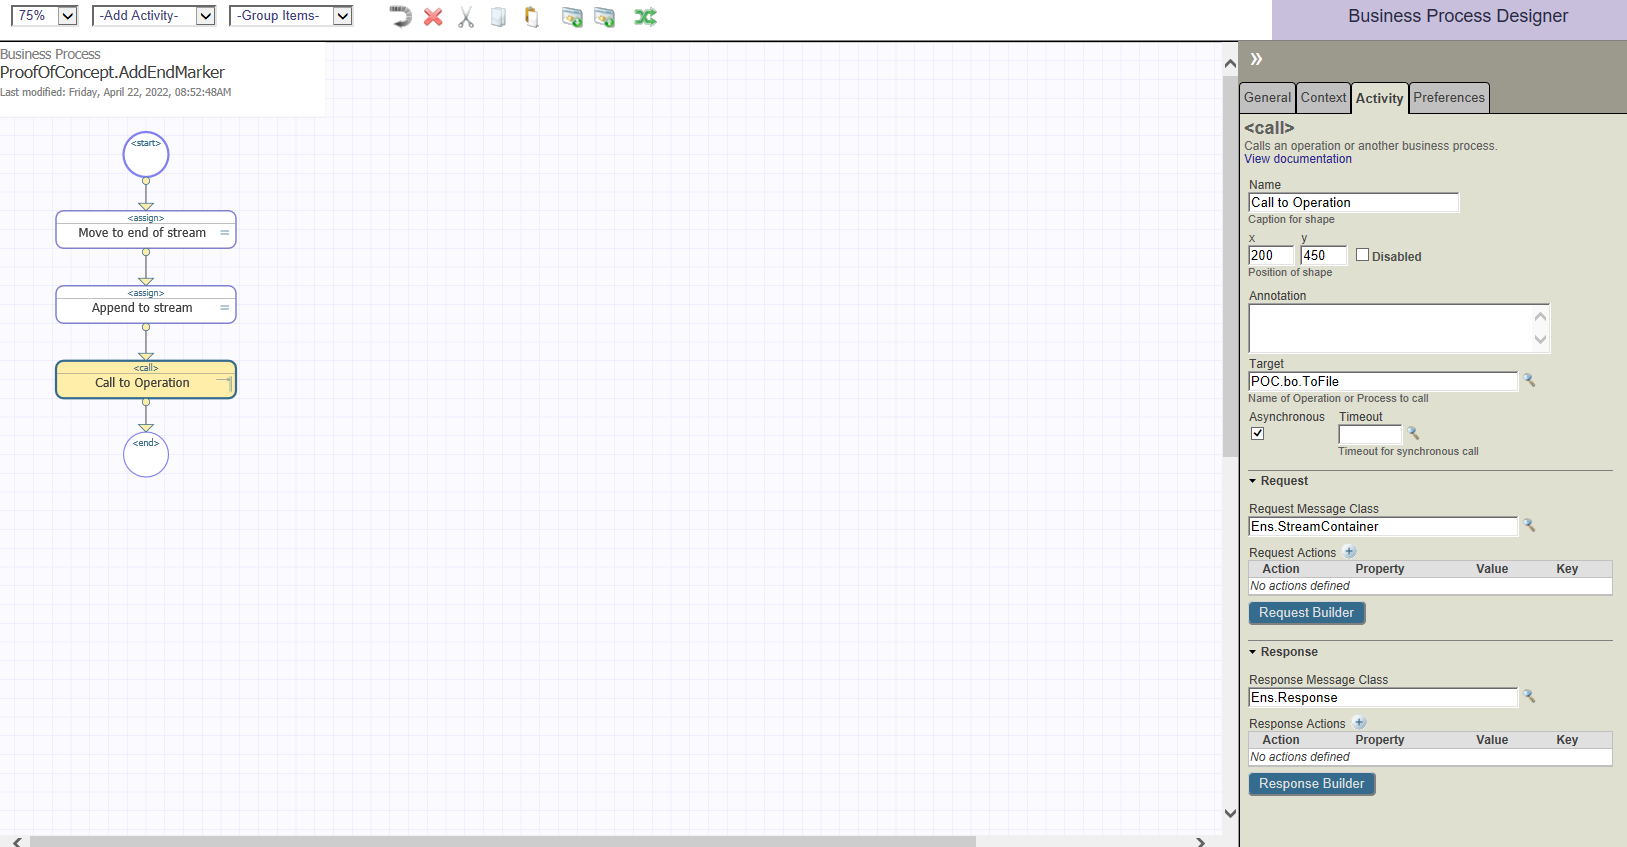Click the drill up out of group icon
1627x847 pixels.
tap(604, 17)
